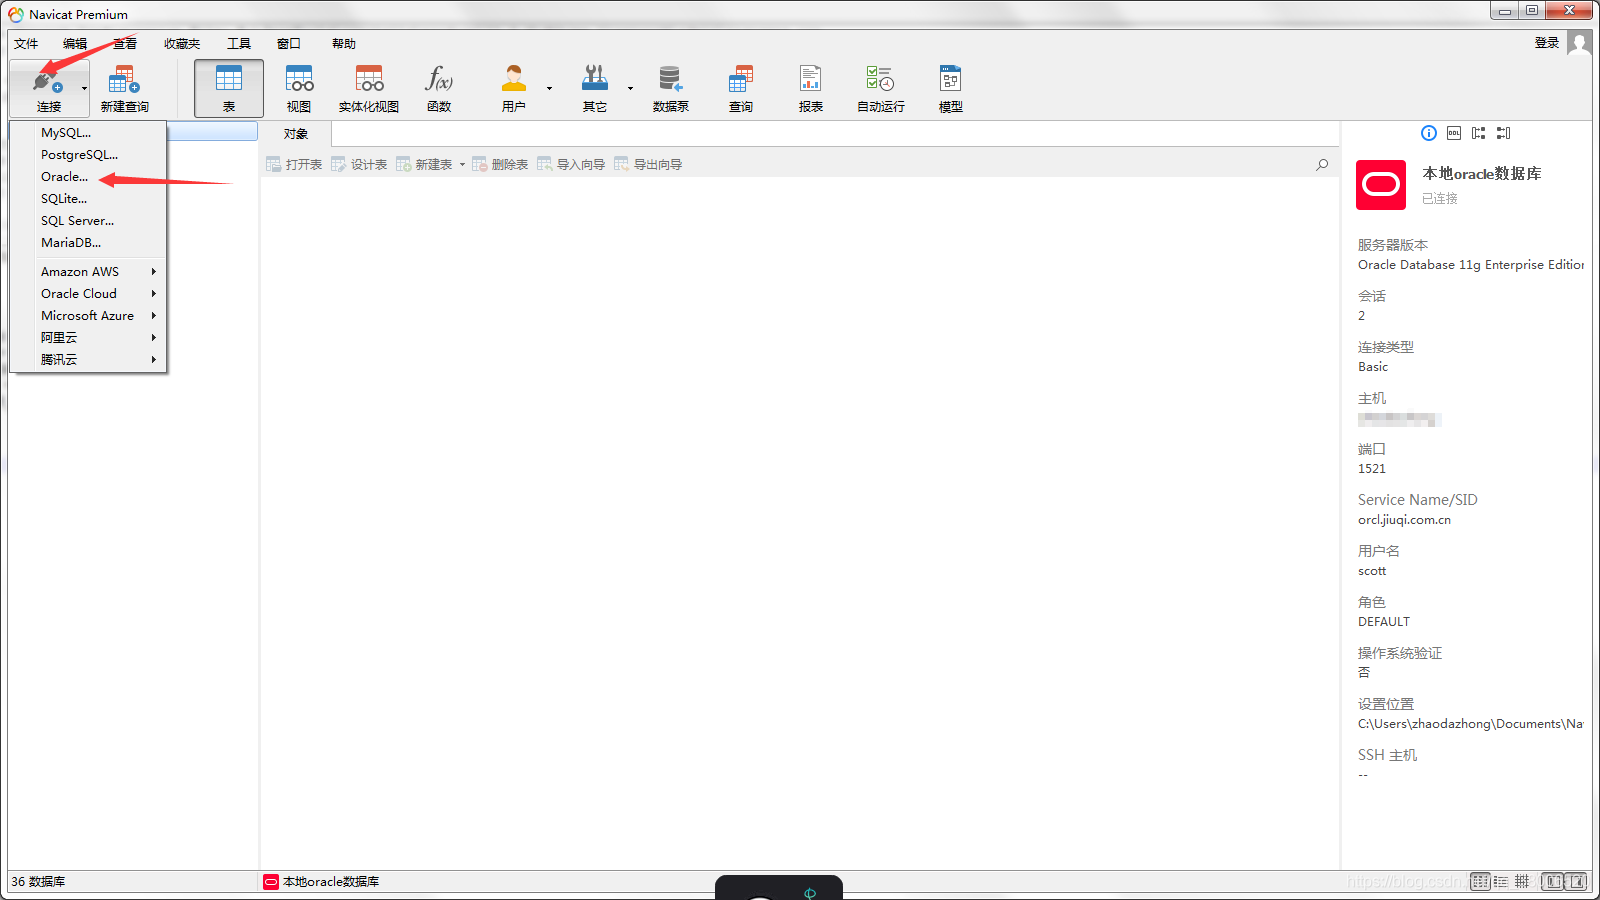Click the user avatar icon next to 登录

tap(1579, 43)
